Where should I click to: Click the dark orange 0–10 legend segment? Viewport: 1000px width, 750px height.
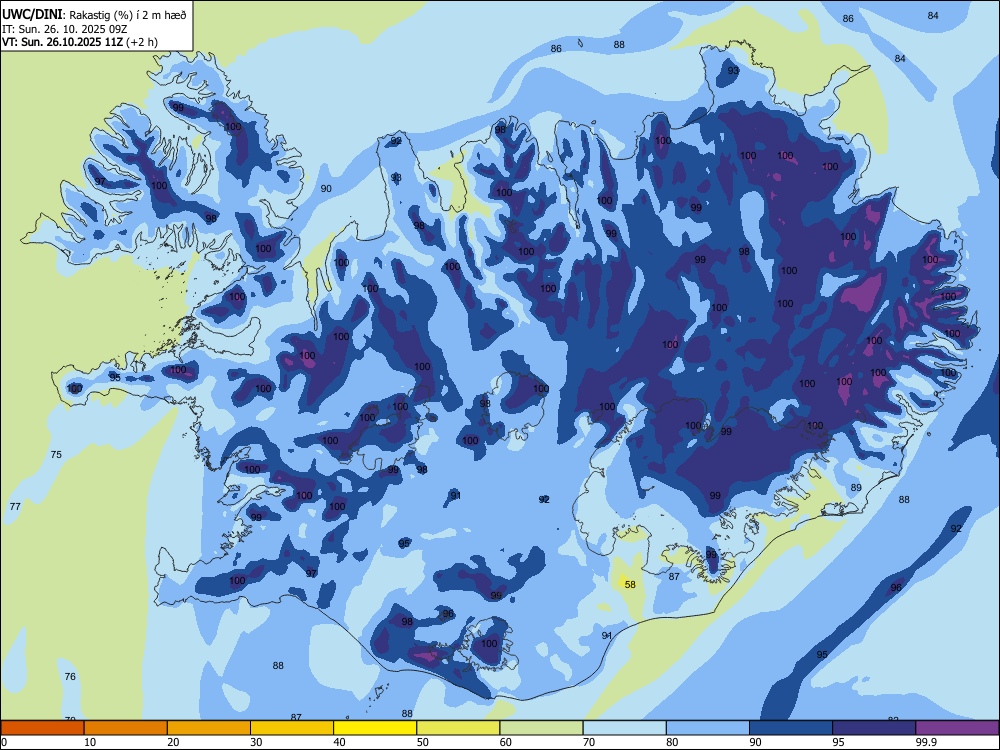pyautogui.click(x=43, y=728)
